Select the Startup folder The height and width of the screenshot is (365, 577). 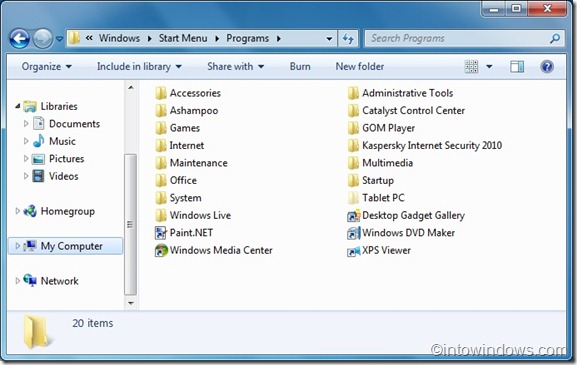click(371, 180)
